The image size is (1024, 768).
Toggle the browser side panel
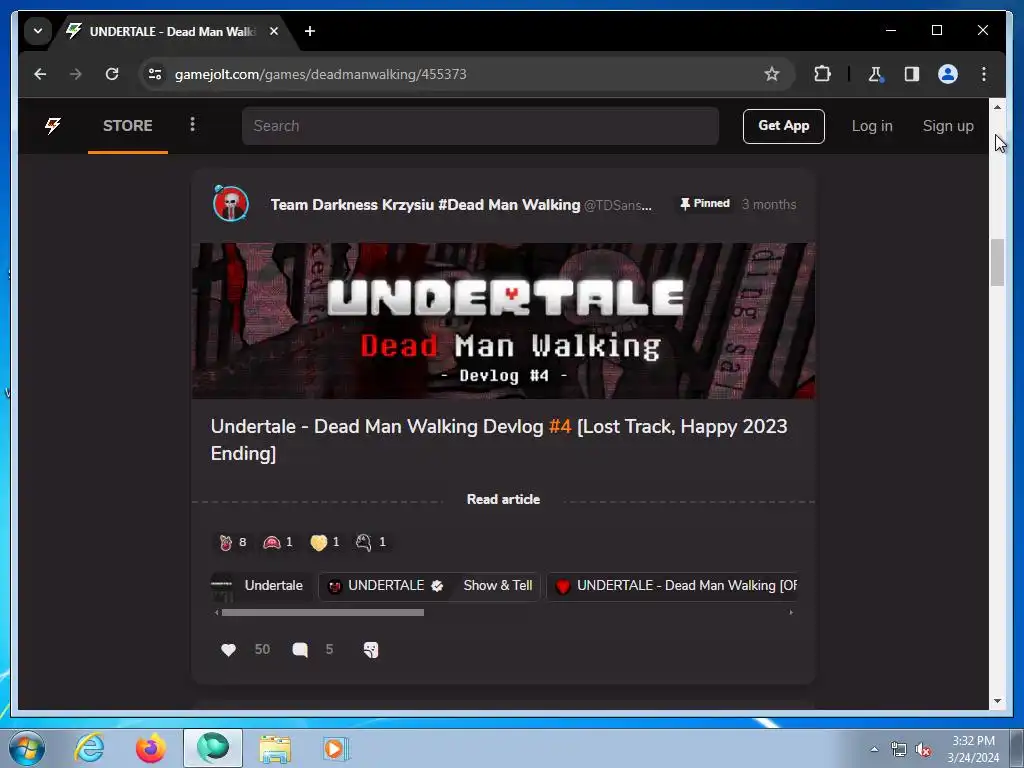pos(912,74)
